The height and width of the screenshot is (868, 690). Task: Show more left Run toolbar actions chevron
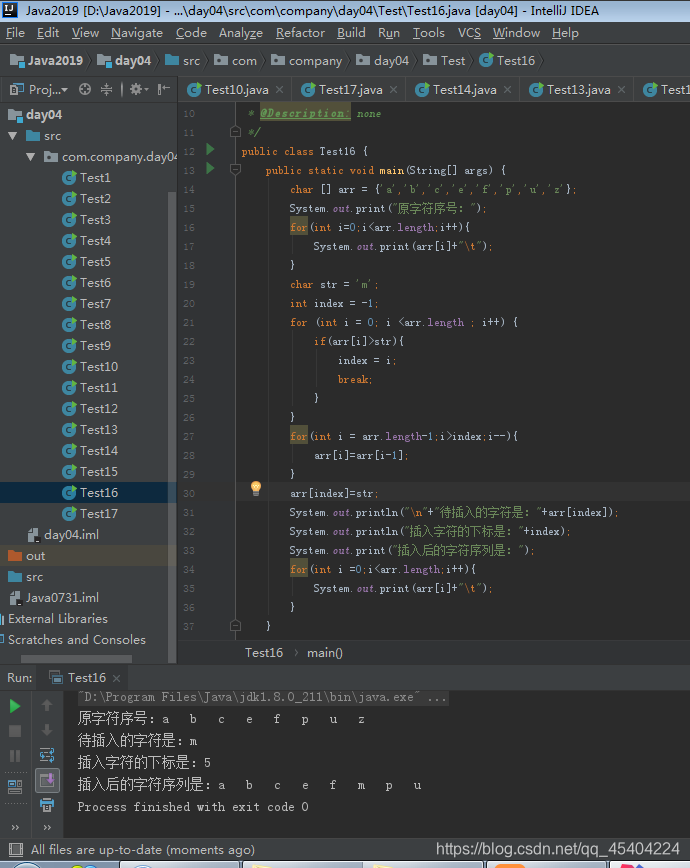15,828
